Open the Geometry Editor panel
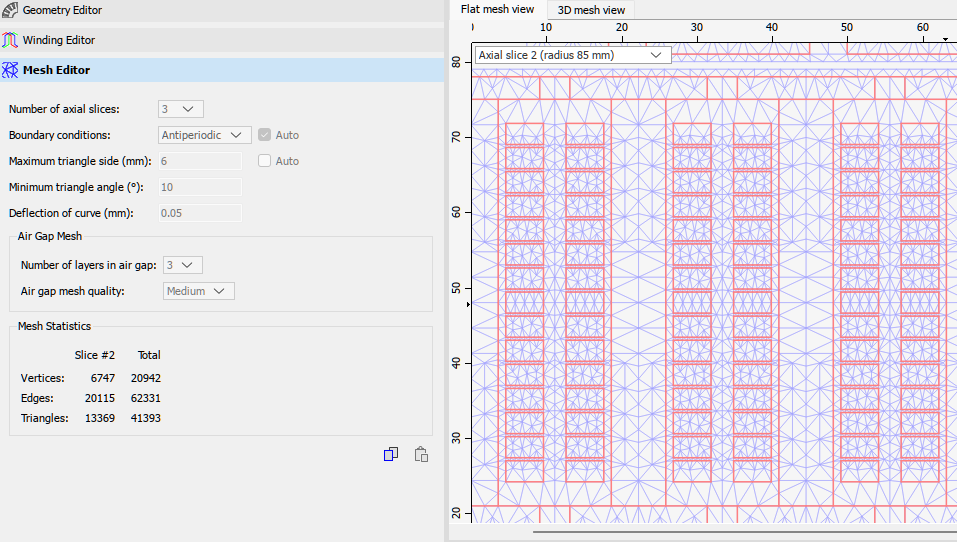The height and width of the screenshot is (542, 957). (x=222, y=10)
